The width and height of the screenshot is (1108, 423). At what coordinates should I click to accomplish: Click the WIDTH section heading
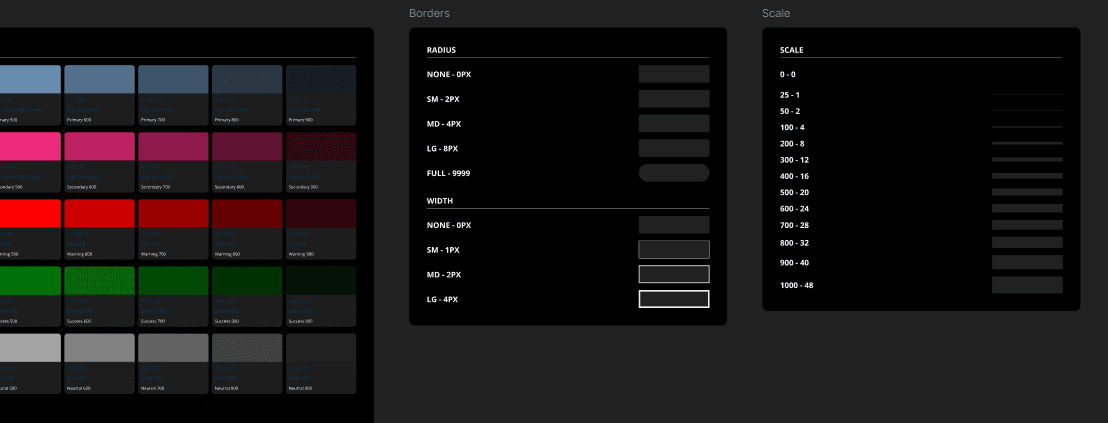pos(440,201)
